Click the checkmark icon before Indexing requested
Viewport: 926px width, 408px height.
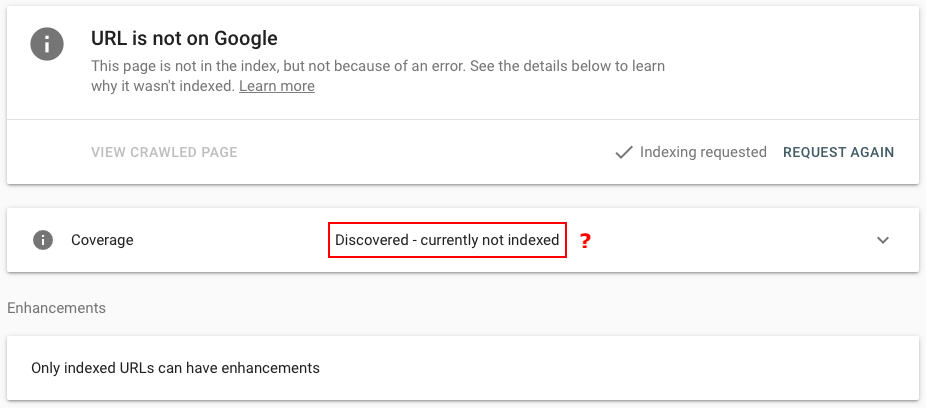[x=624, y=152]
